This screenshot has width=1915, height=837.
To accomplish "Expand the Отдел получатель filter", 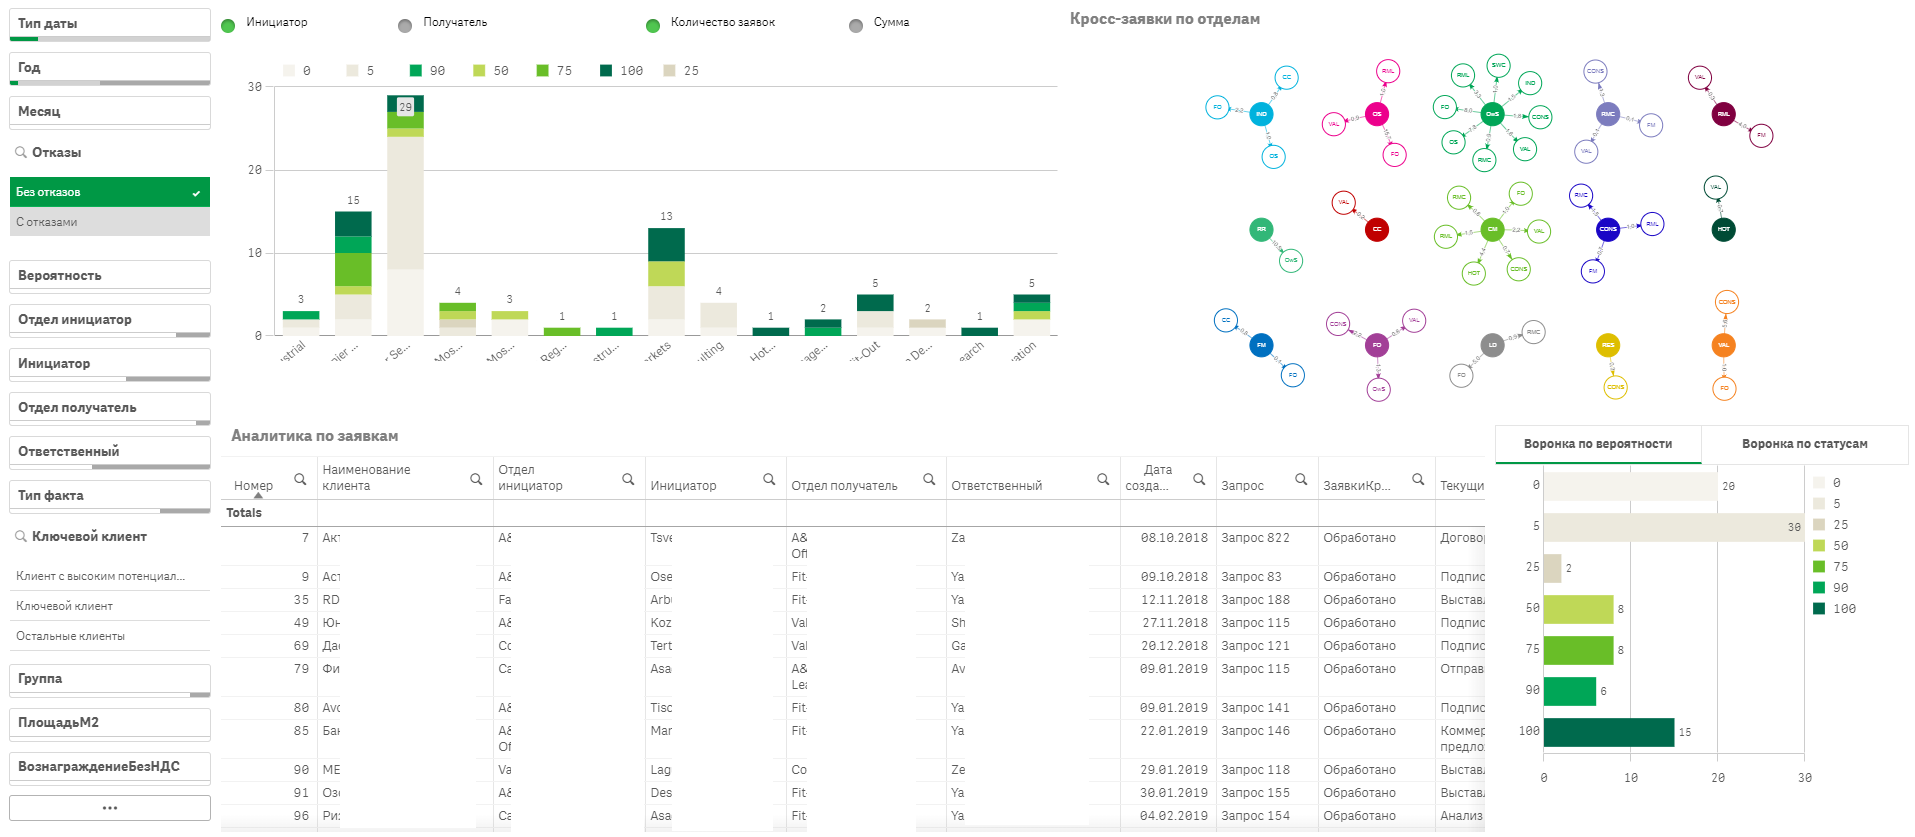I will coord(110,408).
